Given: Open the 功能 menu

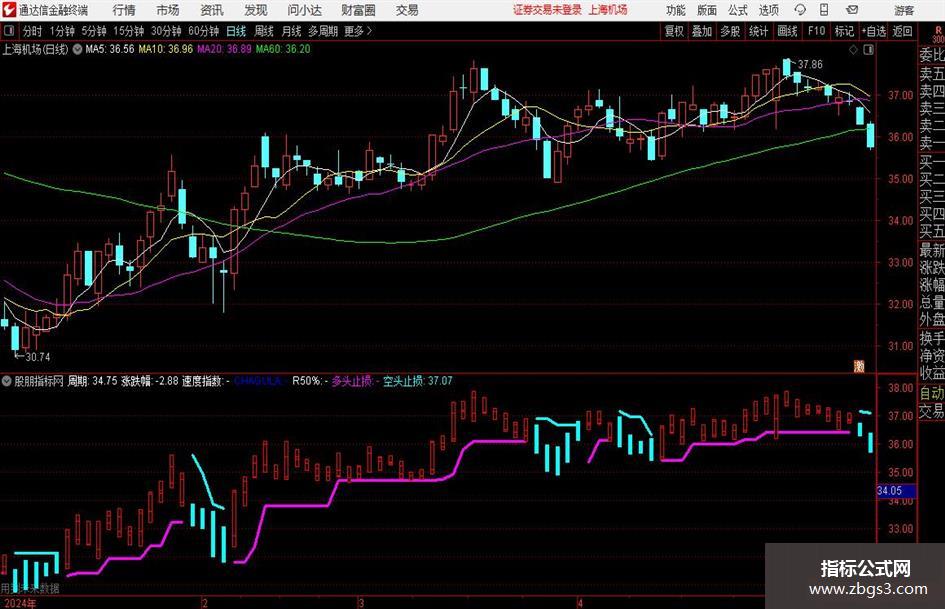Looking at the screenshot, I should coord(676,10).
